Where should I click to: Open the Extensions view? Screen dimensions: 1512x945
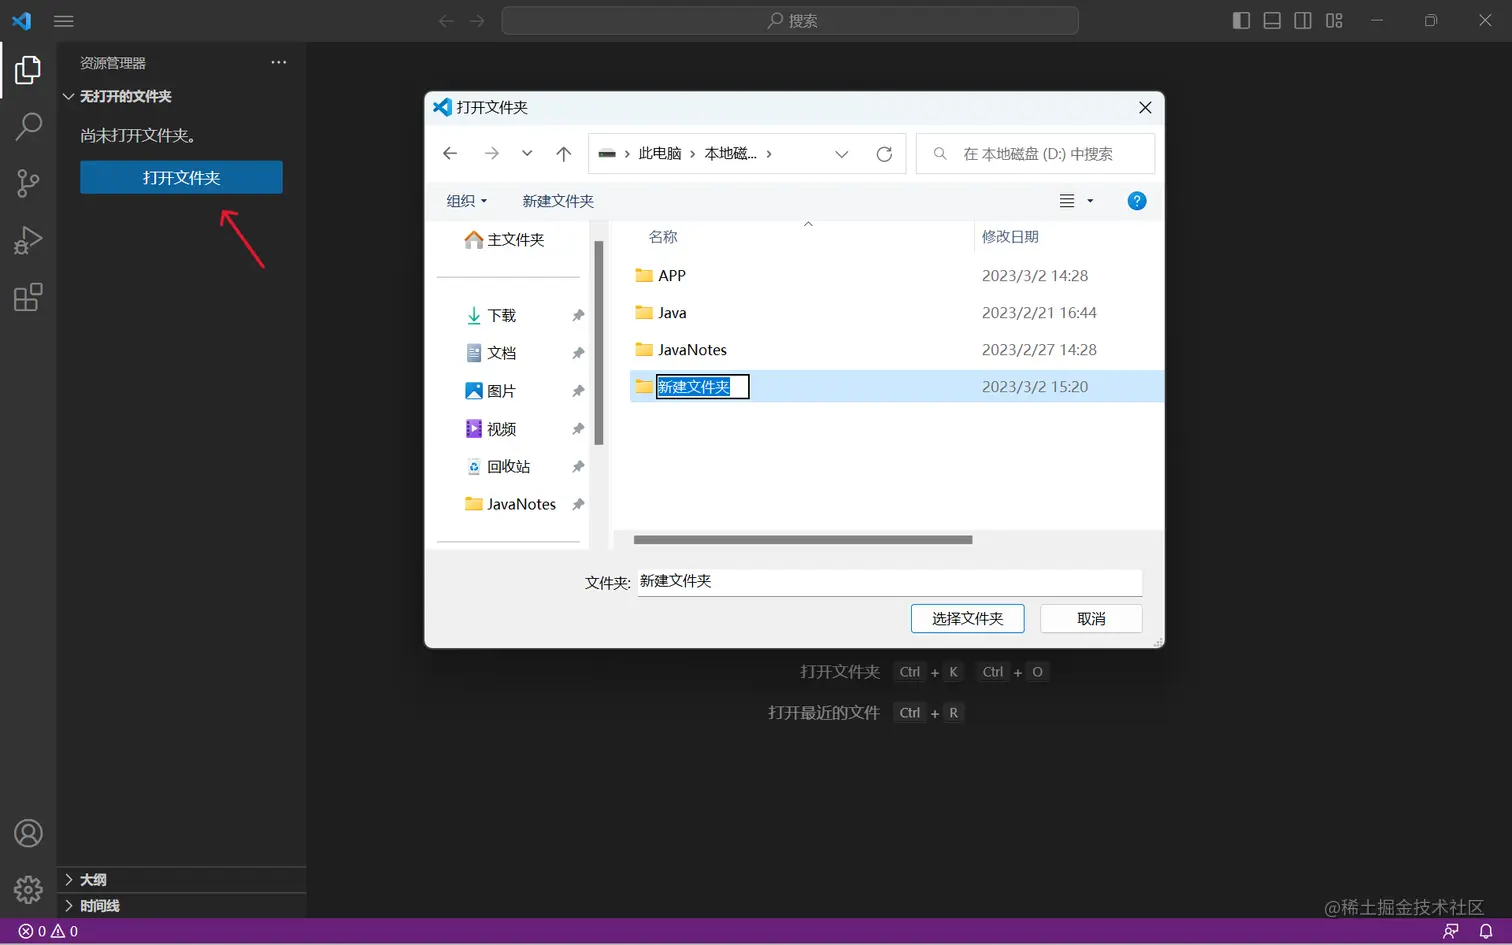[28, 297]
